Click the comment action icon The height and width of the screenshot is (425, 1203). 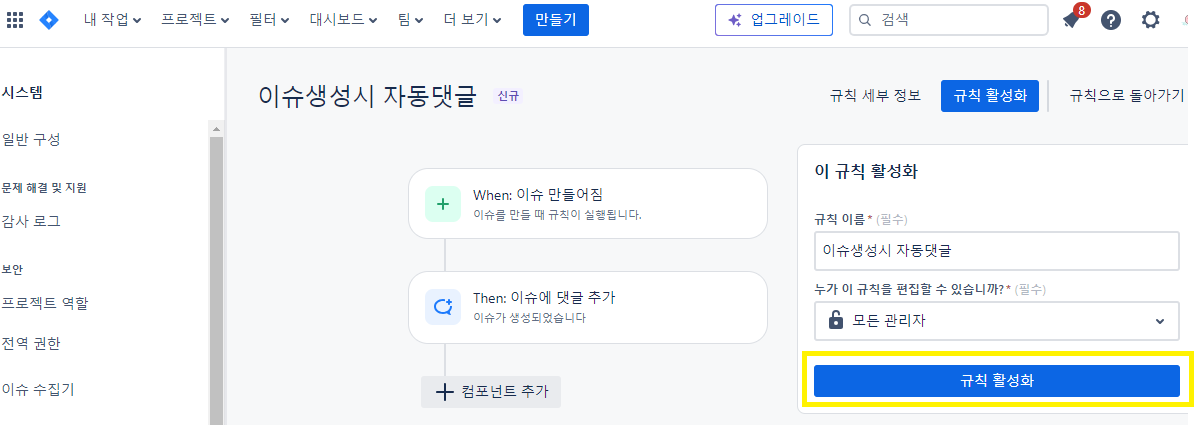coord(442,307)
